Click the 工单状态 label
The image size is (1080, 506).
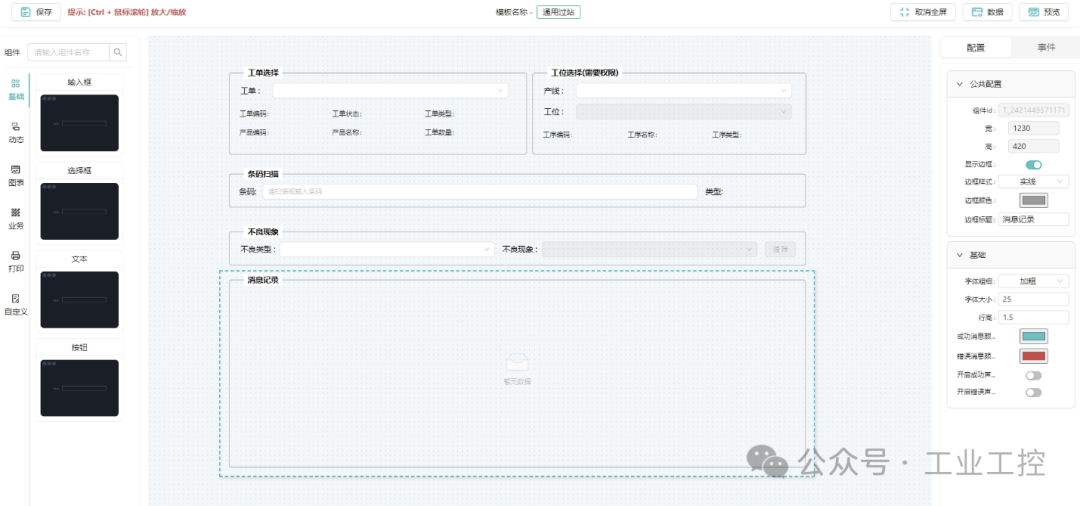[346, 114]
